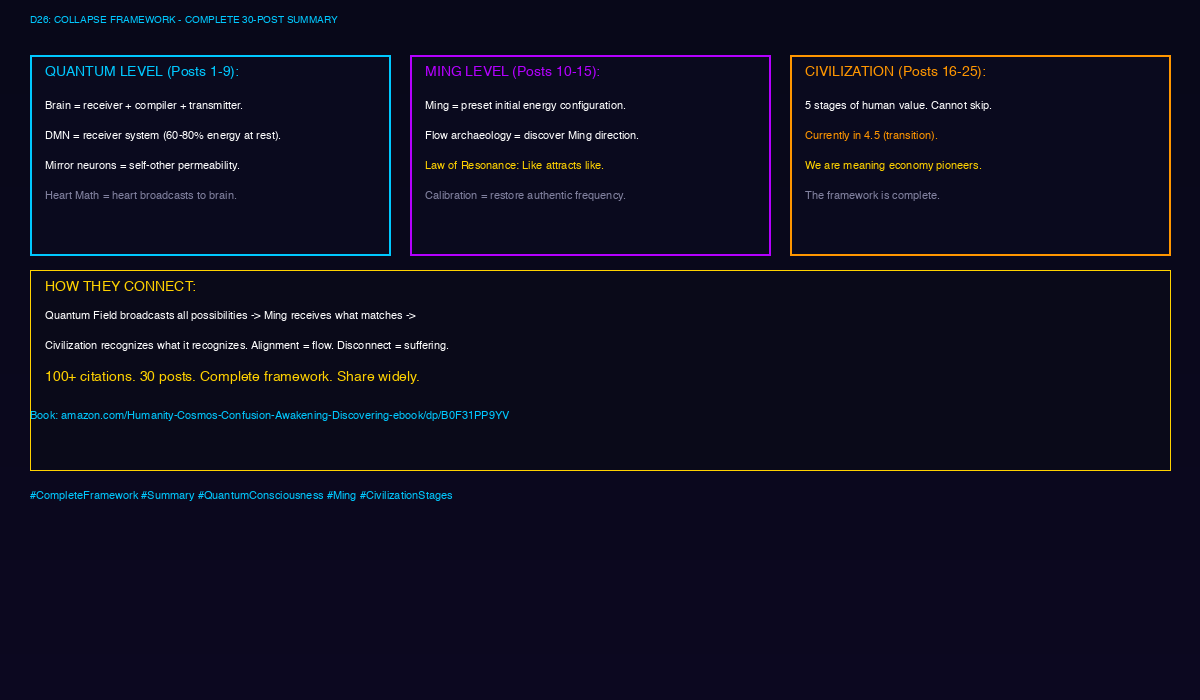Click the #CivilizationStages hashtag
The width and height of the screenshot is (1200, 700).
406,495
